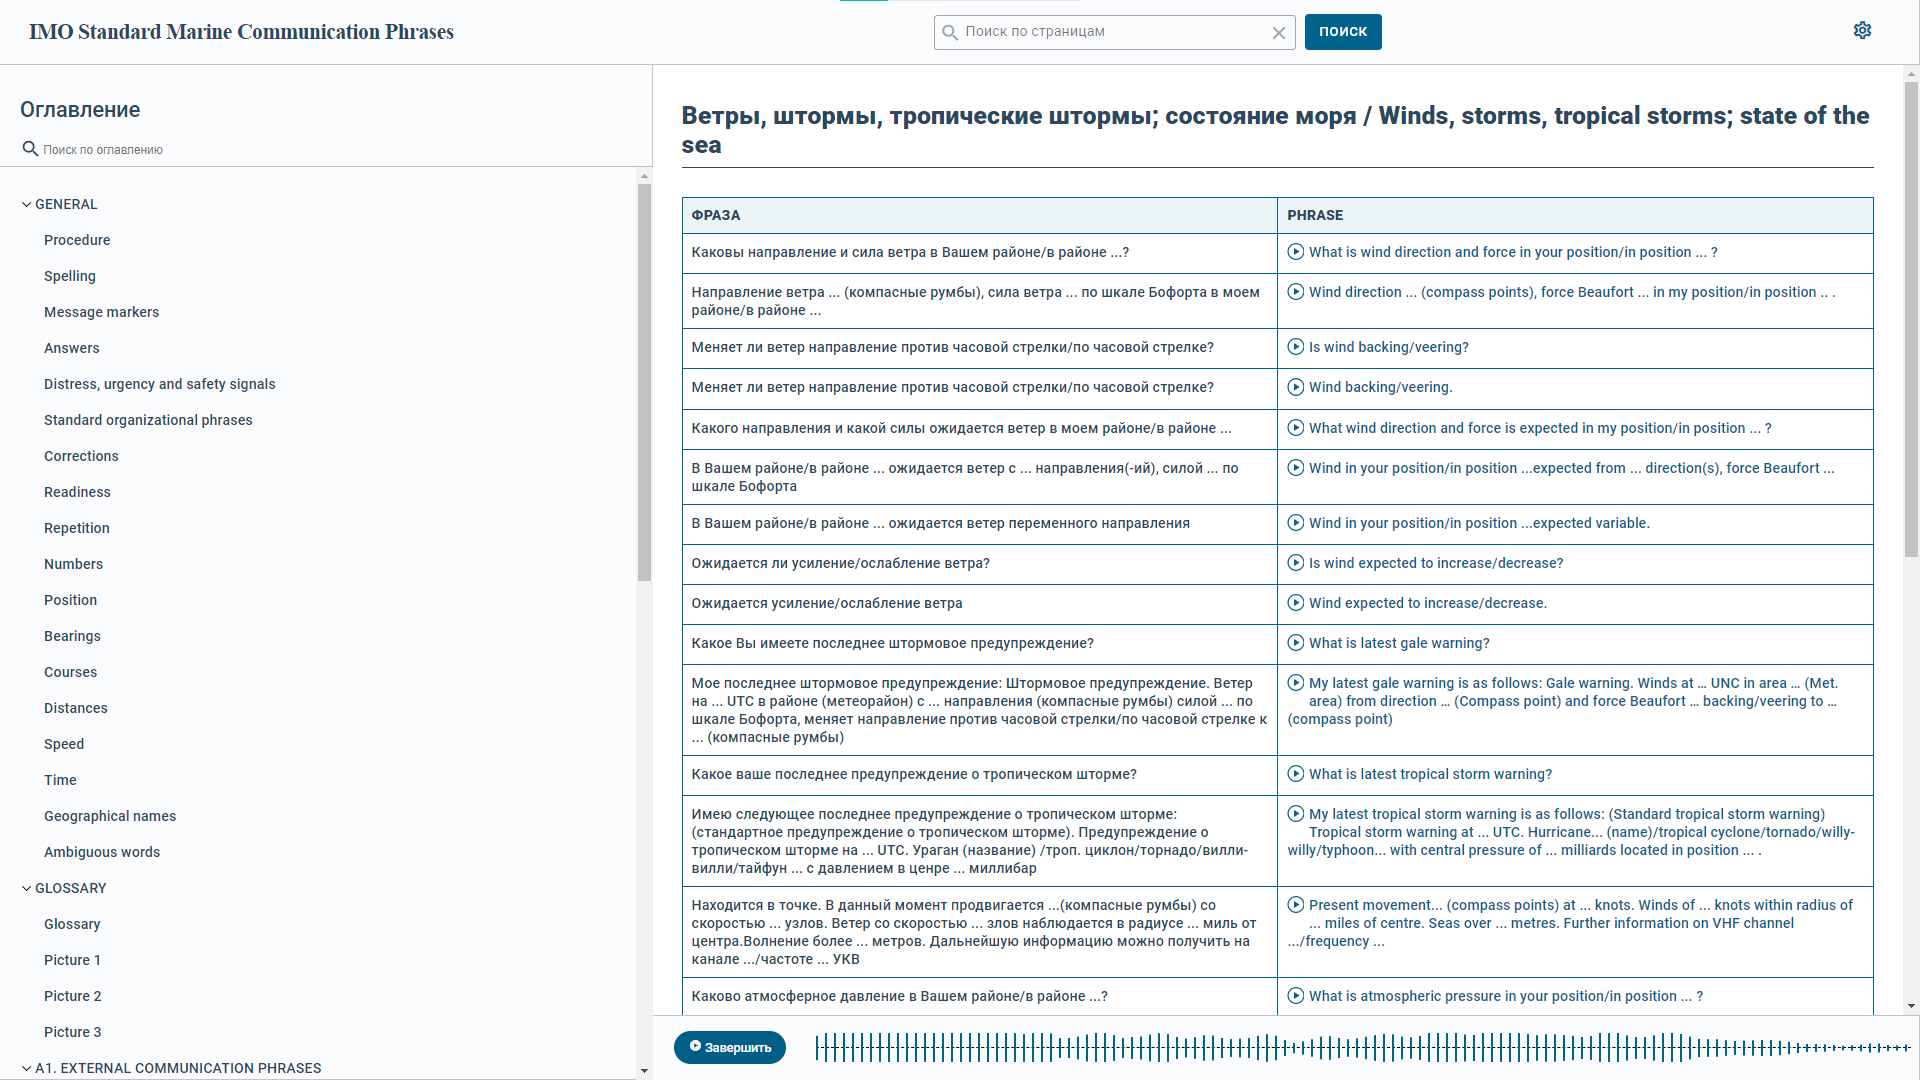This screenshot has width=1920, height=1080.
Task: Focus the page search input field
Action: point(1114,32)
